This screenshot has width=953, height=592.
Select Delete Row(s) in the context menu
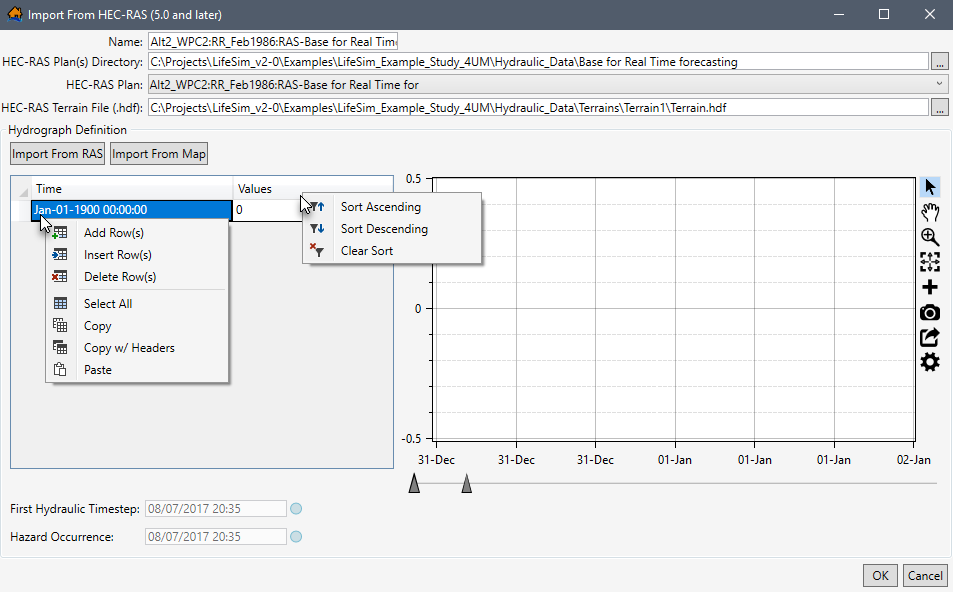122,276
